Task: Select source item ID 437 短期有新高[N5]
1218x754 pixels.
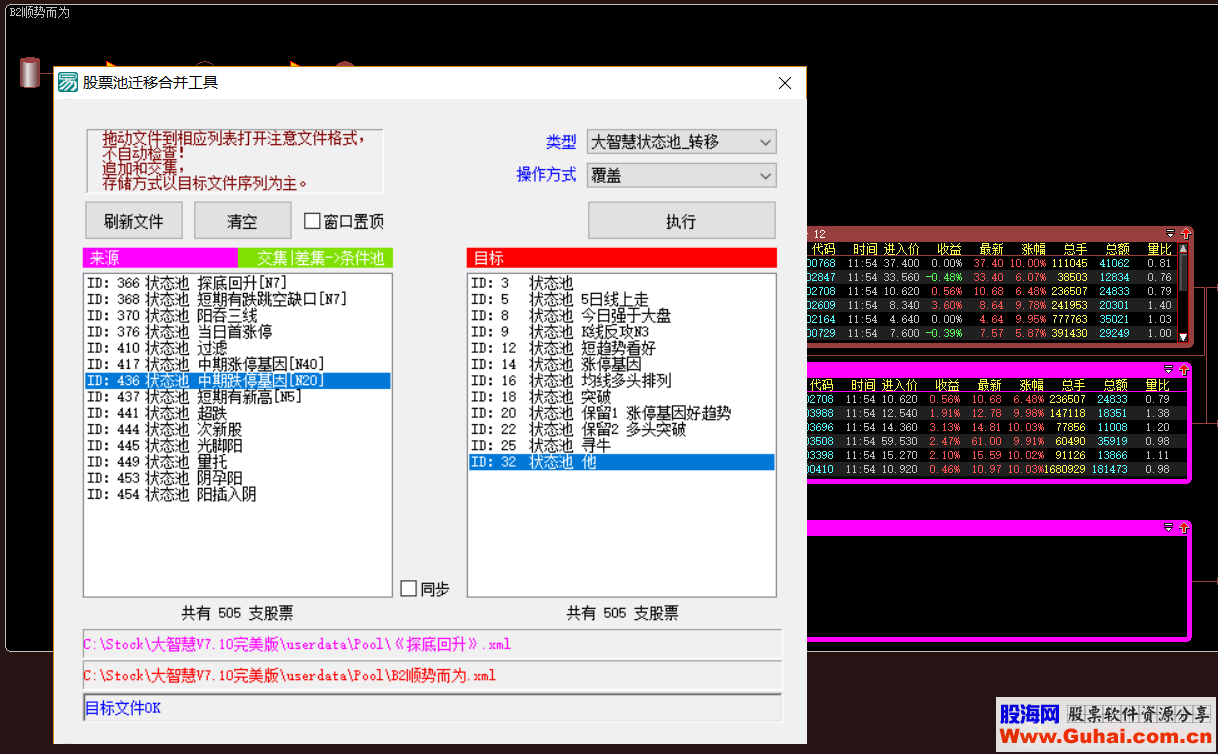Action: click(238, 397)
